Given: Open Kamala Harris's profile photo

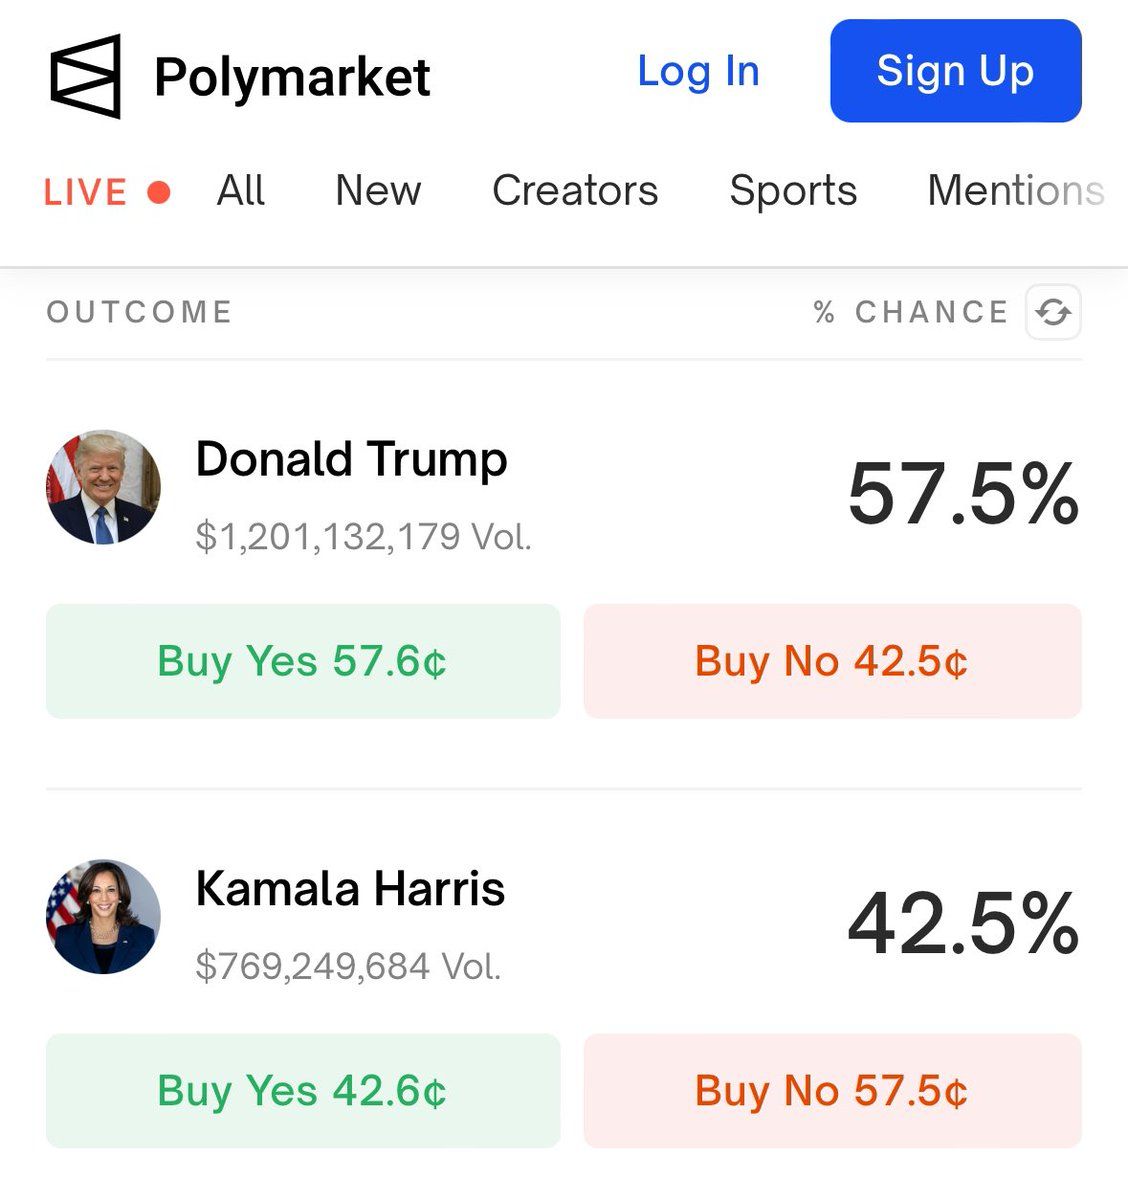Looking at the screenshot, I should (x=103, y=917).
